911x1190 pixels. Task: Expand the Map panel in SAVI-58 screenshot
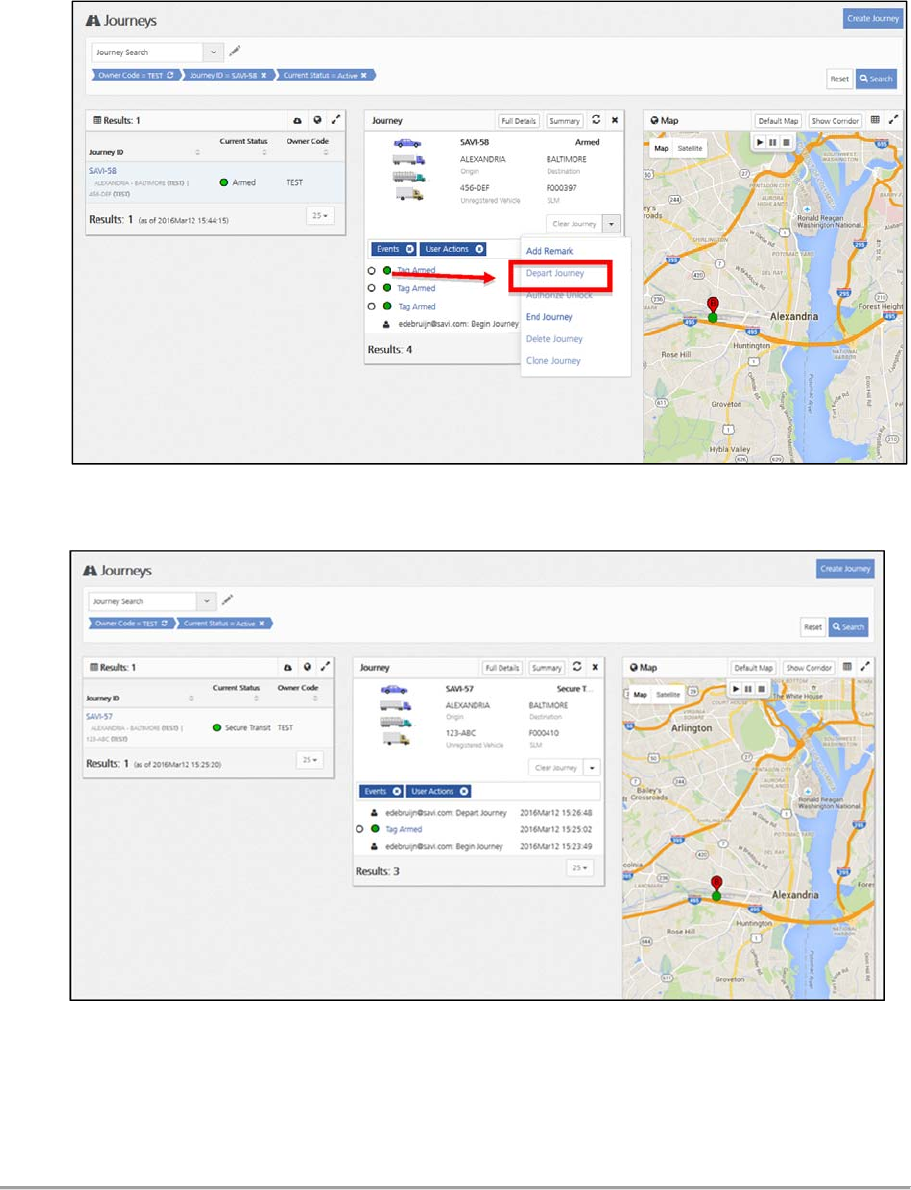click(x=894, y=120)
